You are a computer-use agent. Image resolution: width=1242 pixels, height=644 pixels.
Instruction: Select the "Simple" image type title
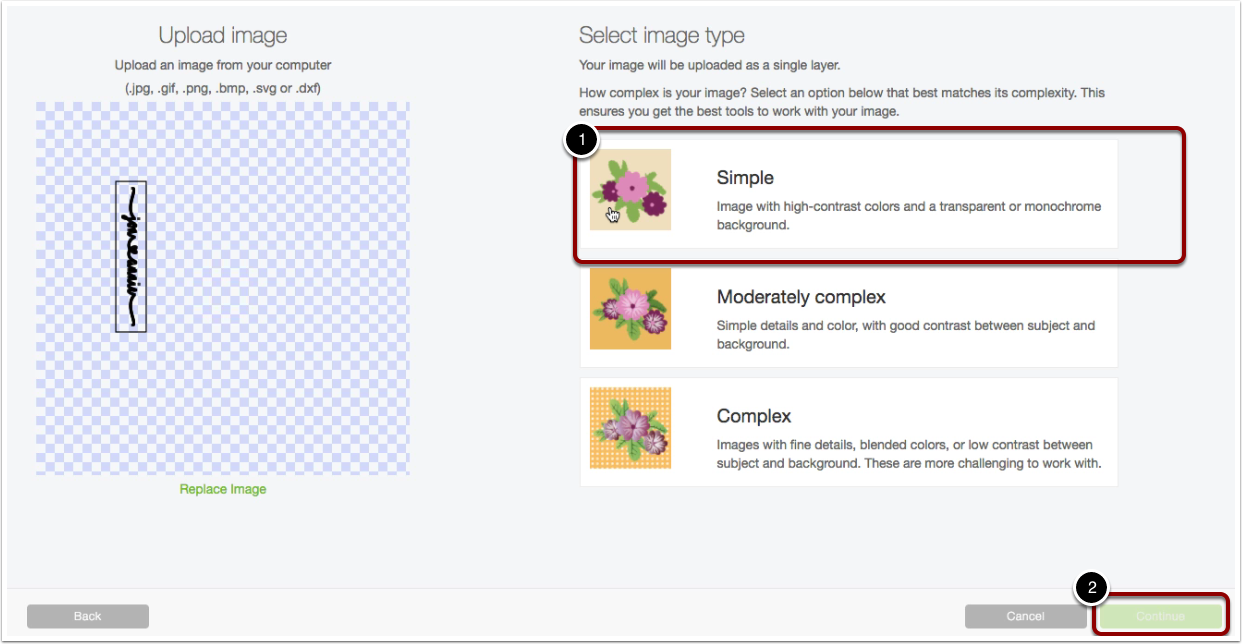pos(745,178)
